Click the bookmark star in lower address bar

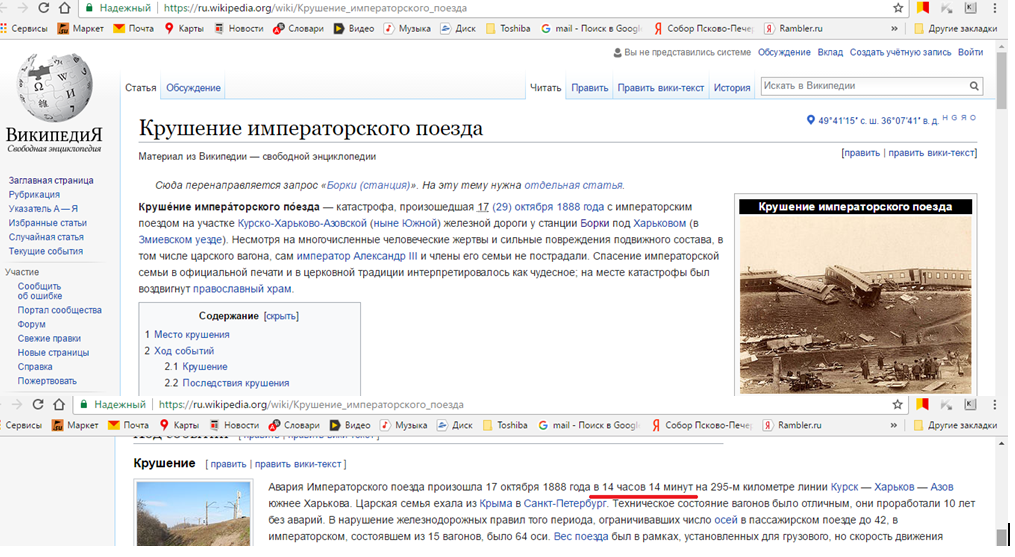897,404
